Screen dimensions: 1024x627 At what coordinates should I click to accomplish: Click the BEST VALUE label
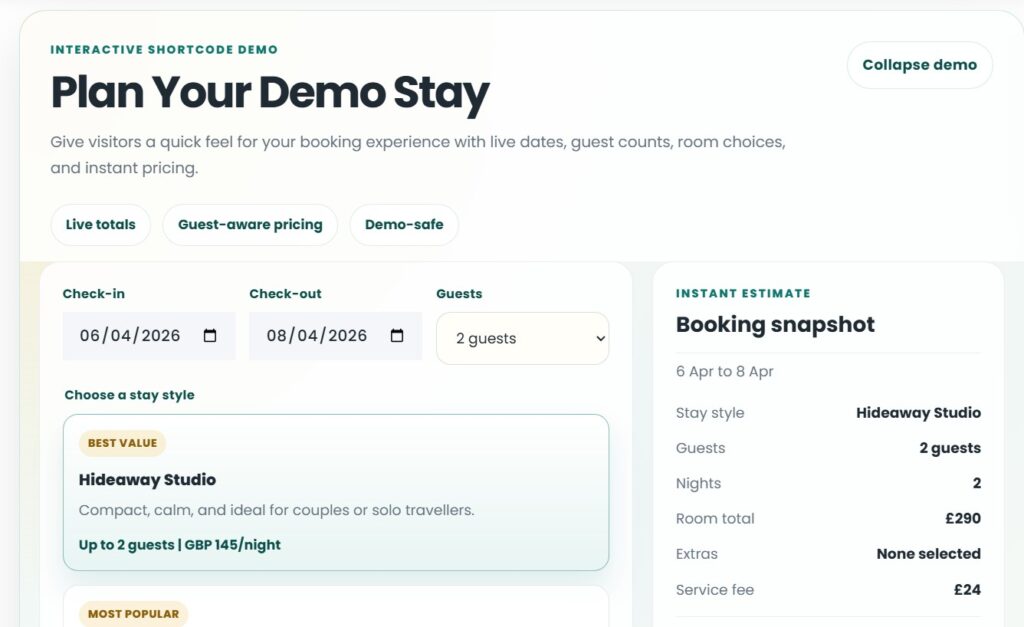point(121,443)
